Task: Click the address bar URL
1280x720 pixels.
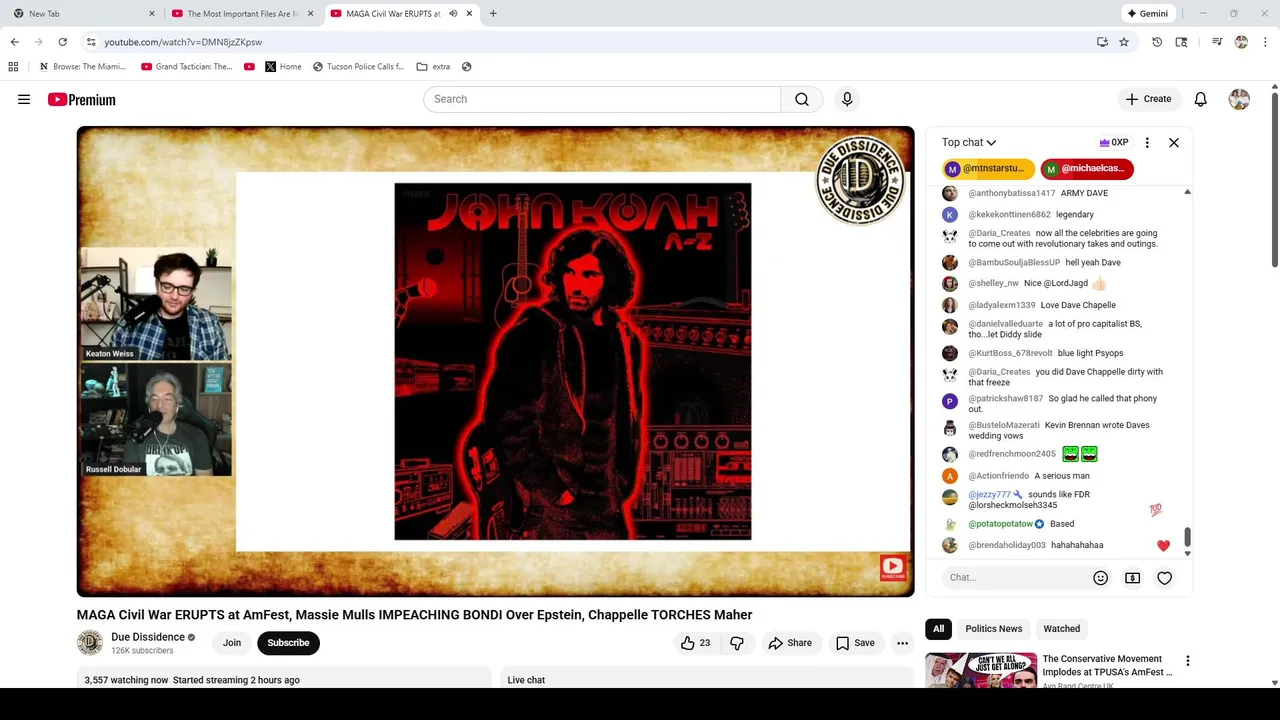Action: click(183, 42)
